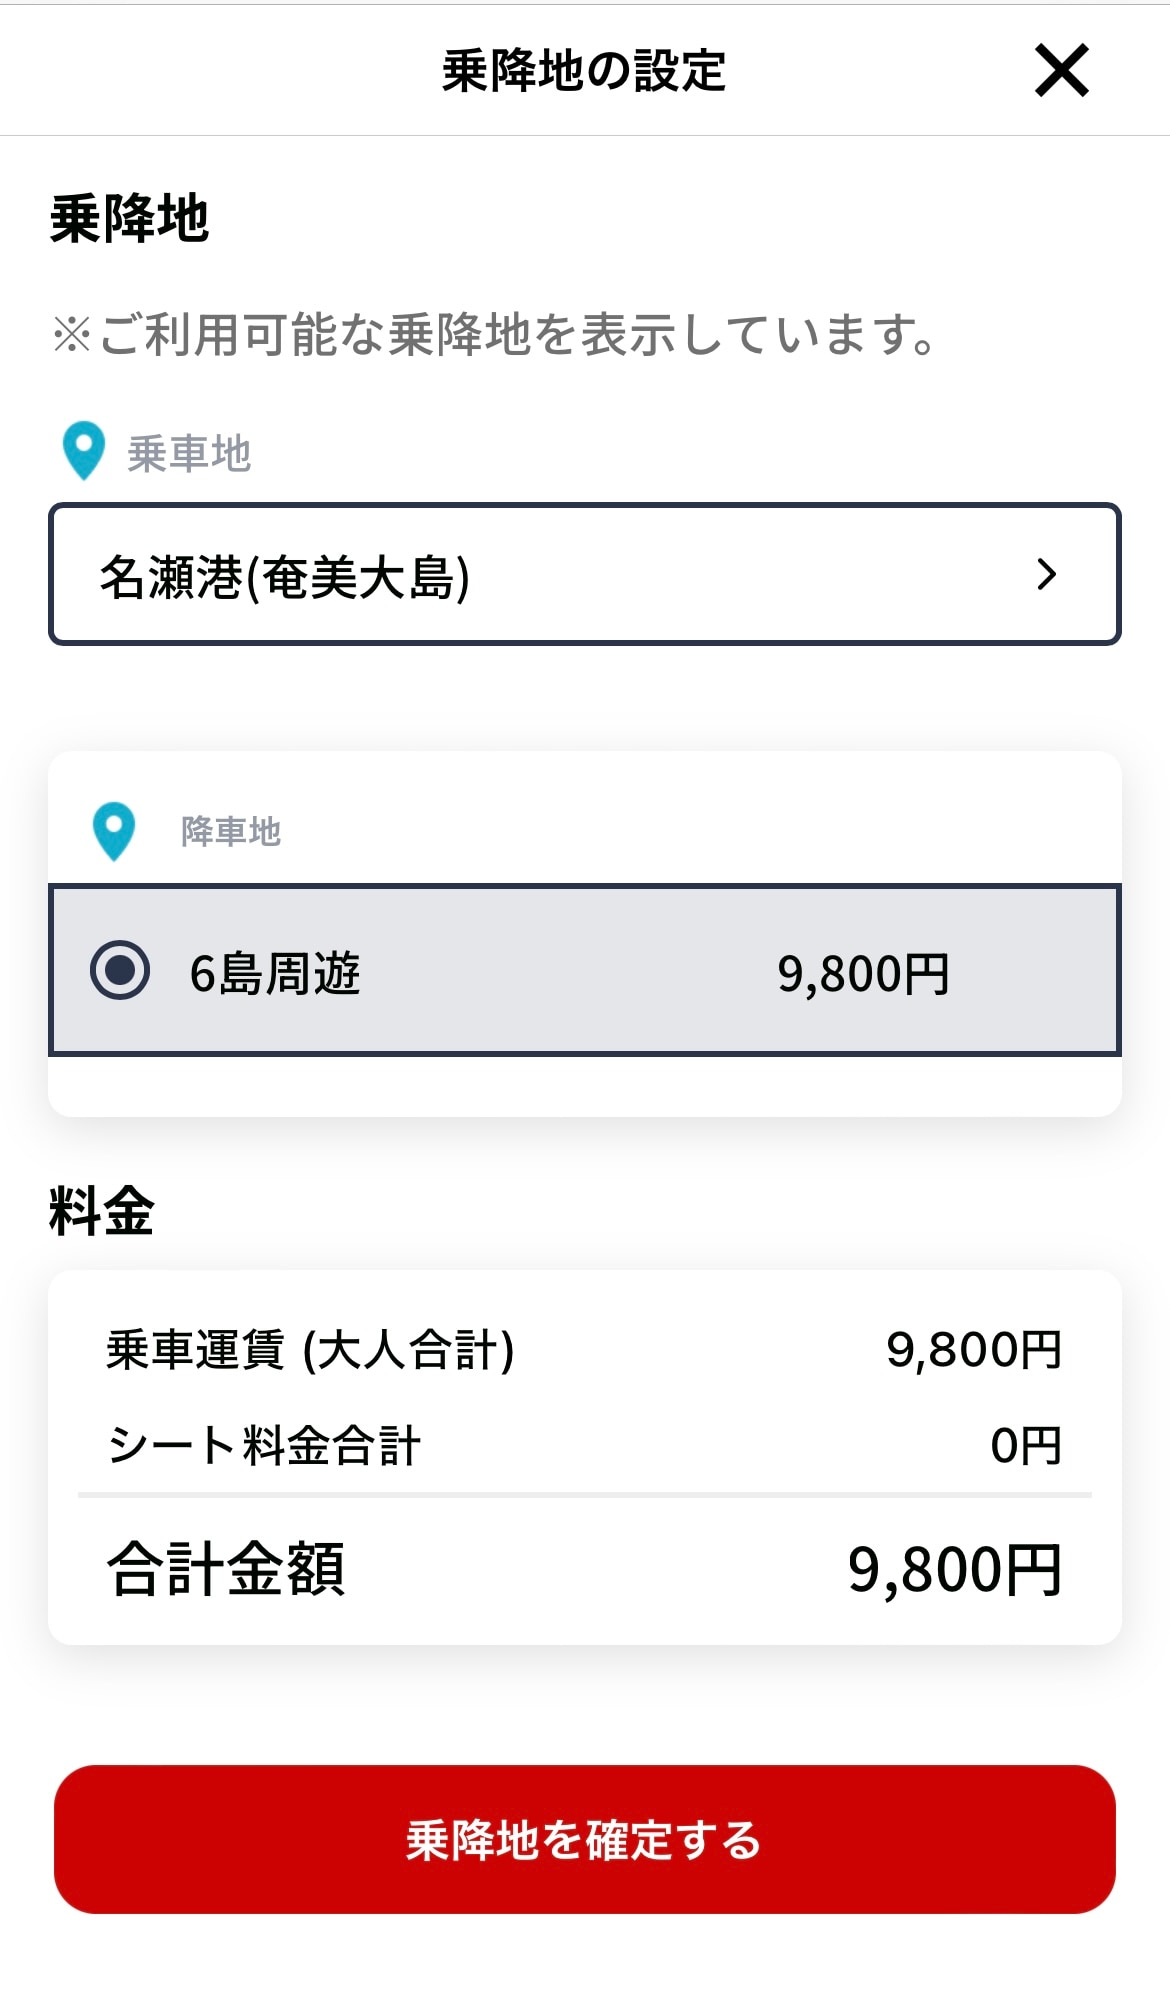Screen dimensions: 1170x2013
Task: Click the 6島周遊 option label text
Action: click(x=275, y=973)
